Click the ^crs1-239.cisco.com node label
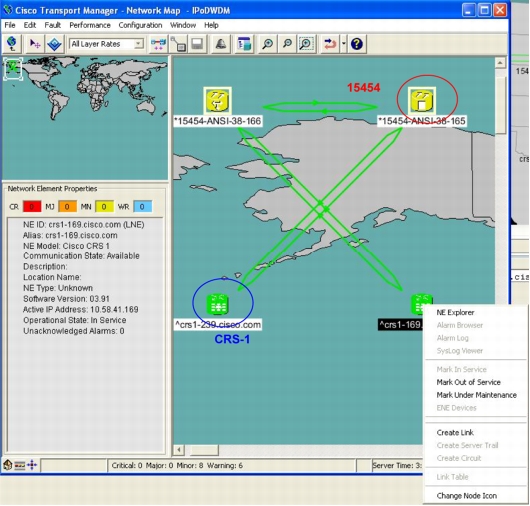The height and width of the screenshot is (506, 530). pos(218,325)
